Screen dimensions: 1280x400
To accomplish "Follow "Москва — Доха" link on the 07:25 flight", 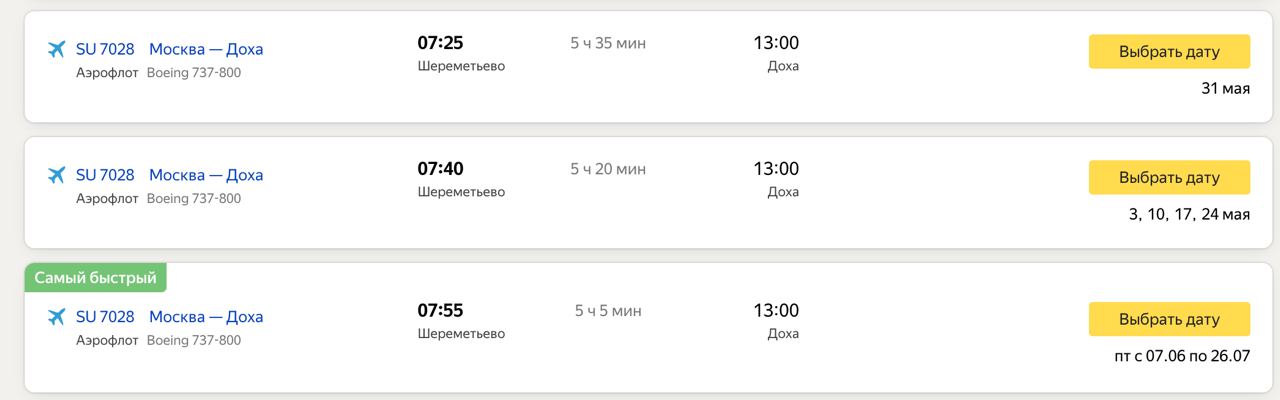I will [x=206, y=49].
